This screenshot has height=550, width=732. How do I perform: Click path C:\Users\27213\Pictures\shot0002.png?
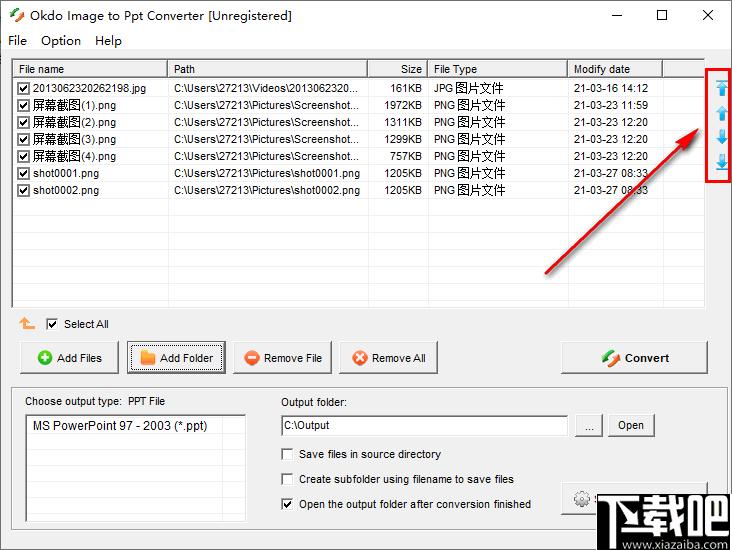pos(267,190)
